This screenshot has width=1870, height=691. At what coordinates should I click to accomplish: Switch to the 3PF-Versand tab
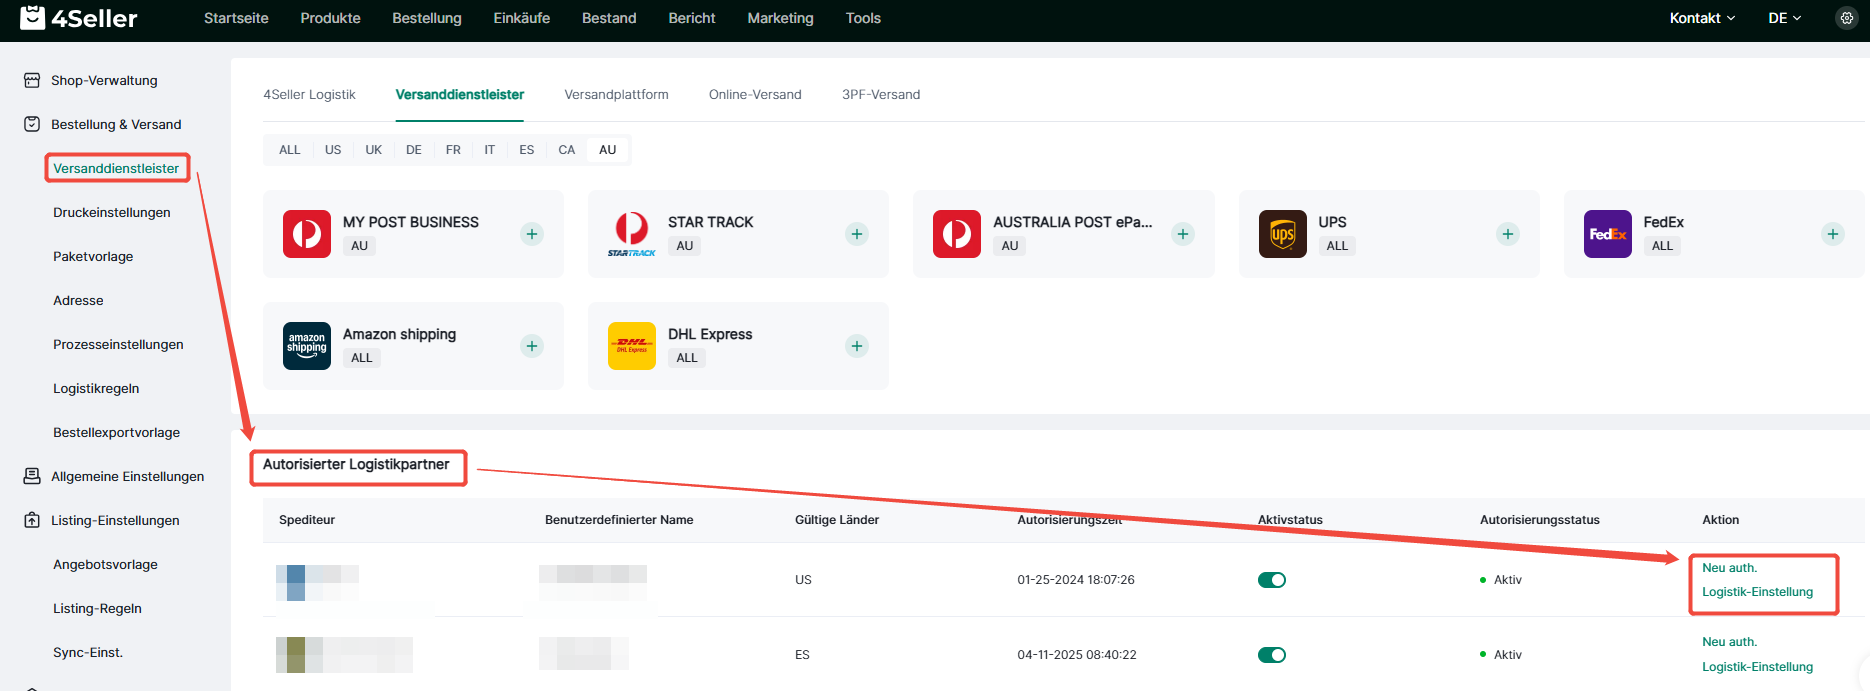click(x=881, y=94)
